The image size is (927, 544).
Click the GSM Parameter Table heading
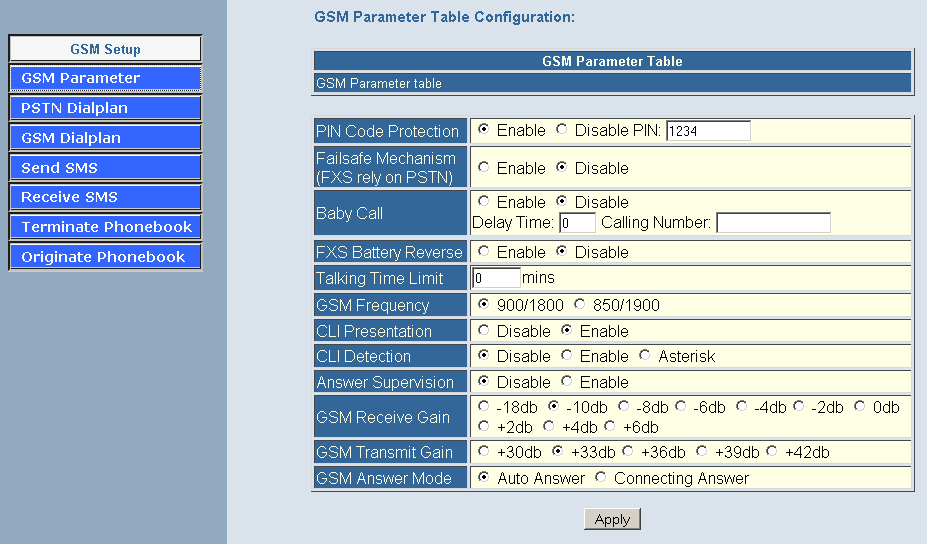point(612,61)
